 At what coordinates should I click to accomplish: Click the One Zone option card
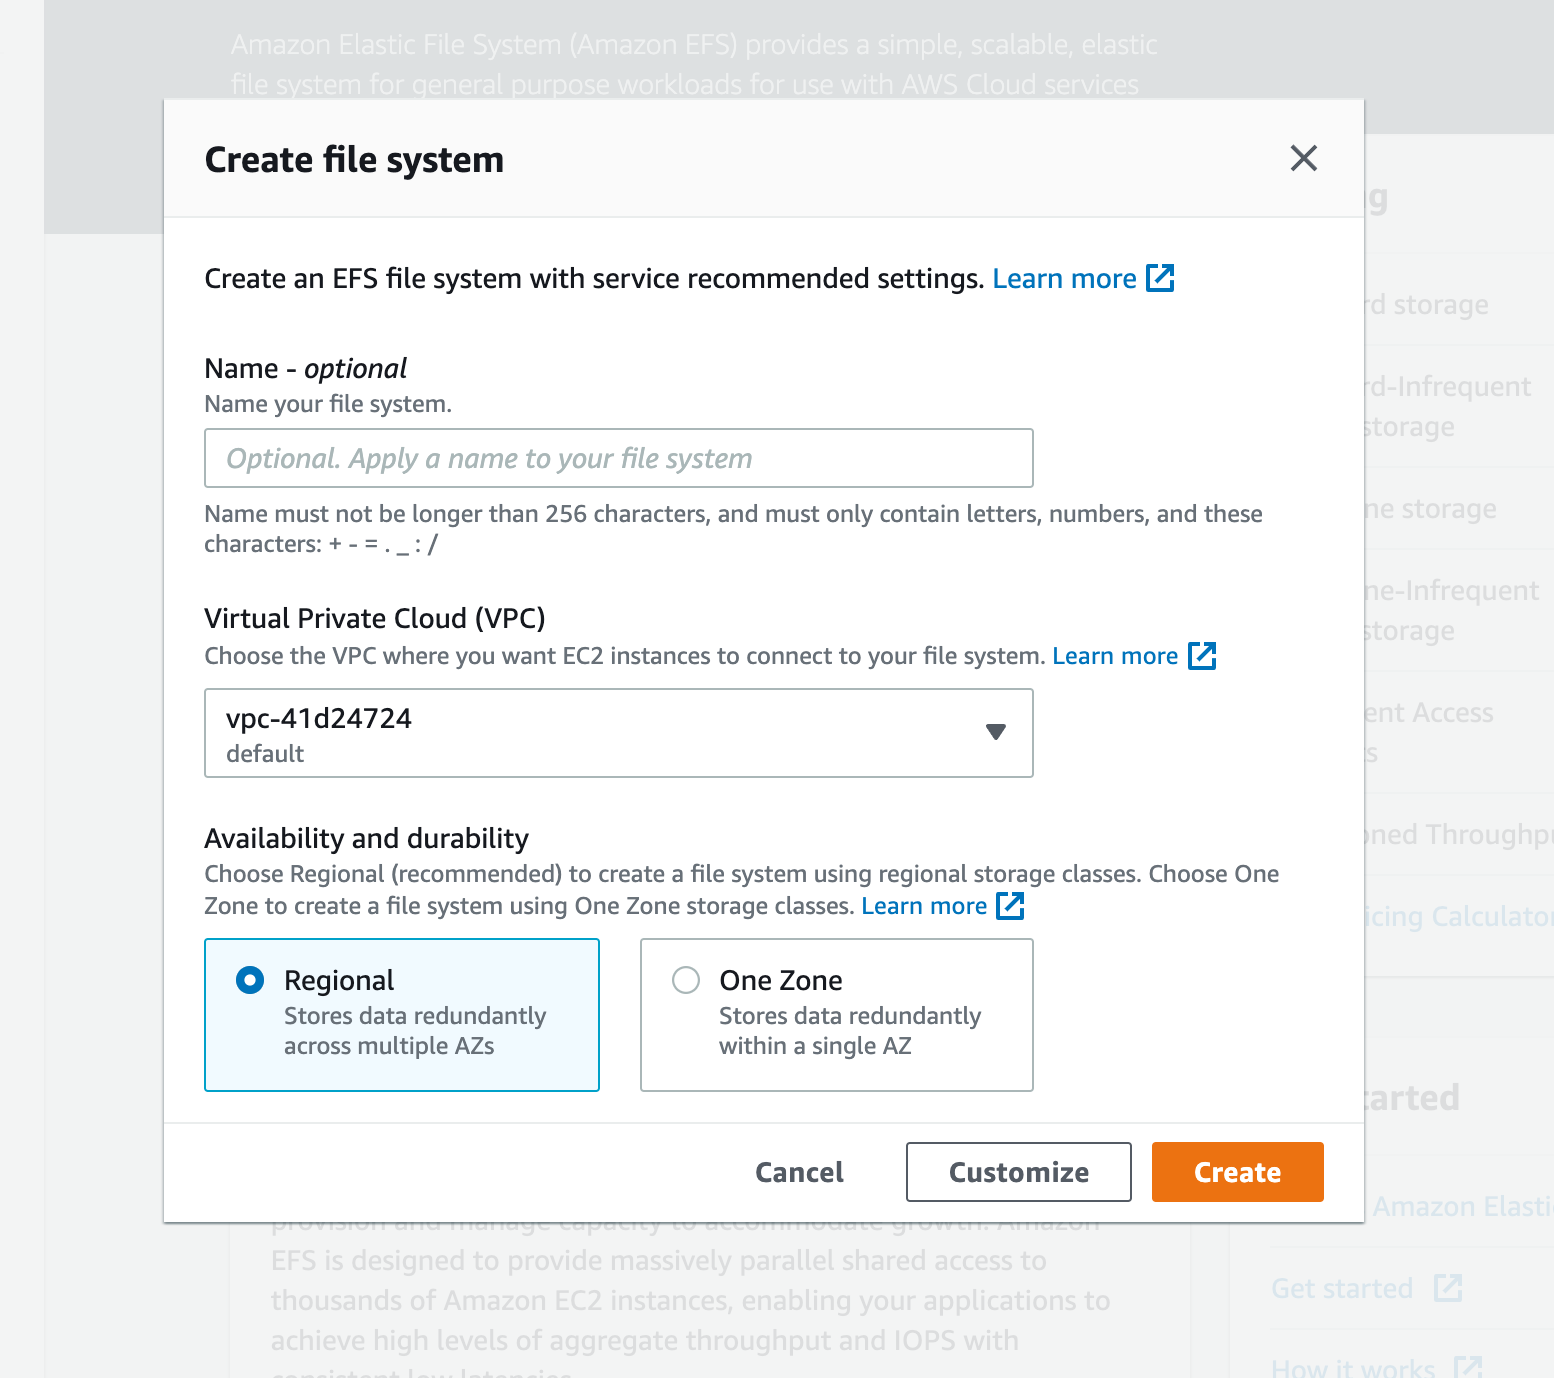[836, 1014]
